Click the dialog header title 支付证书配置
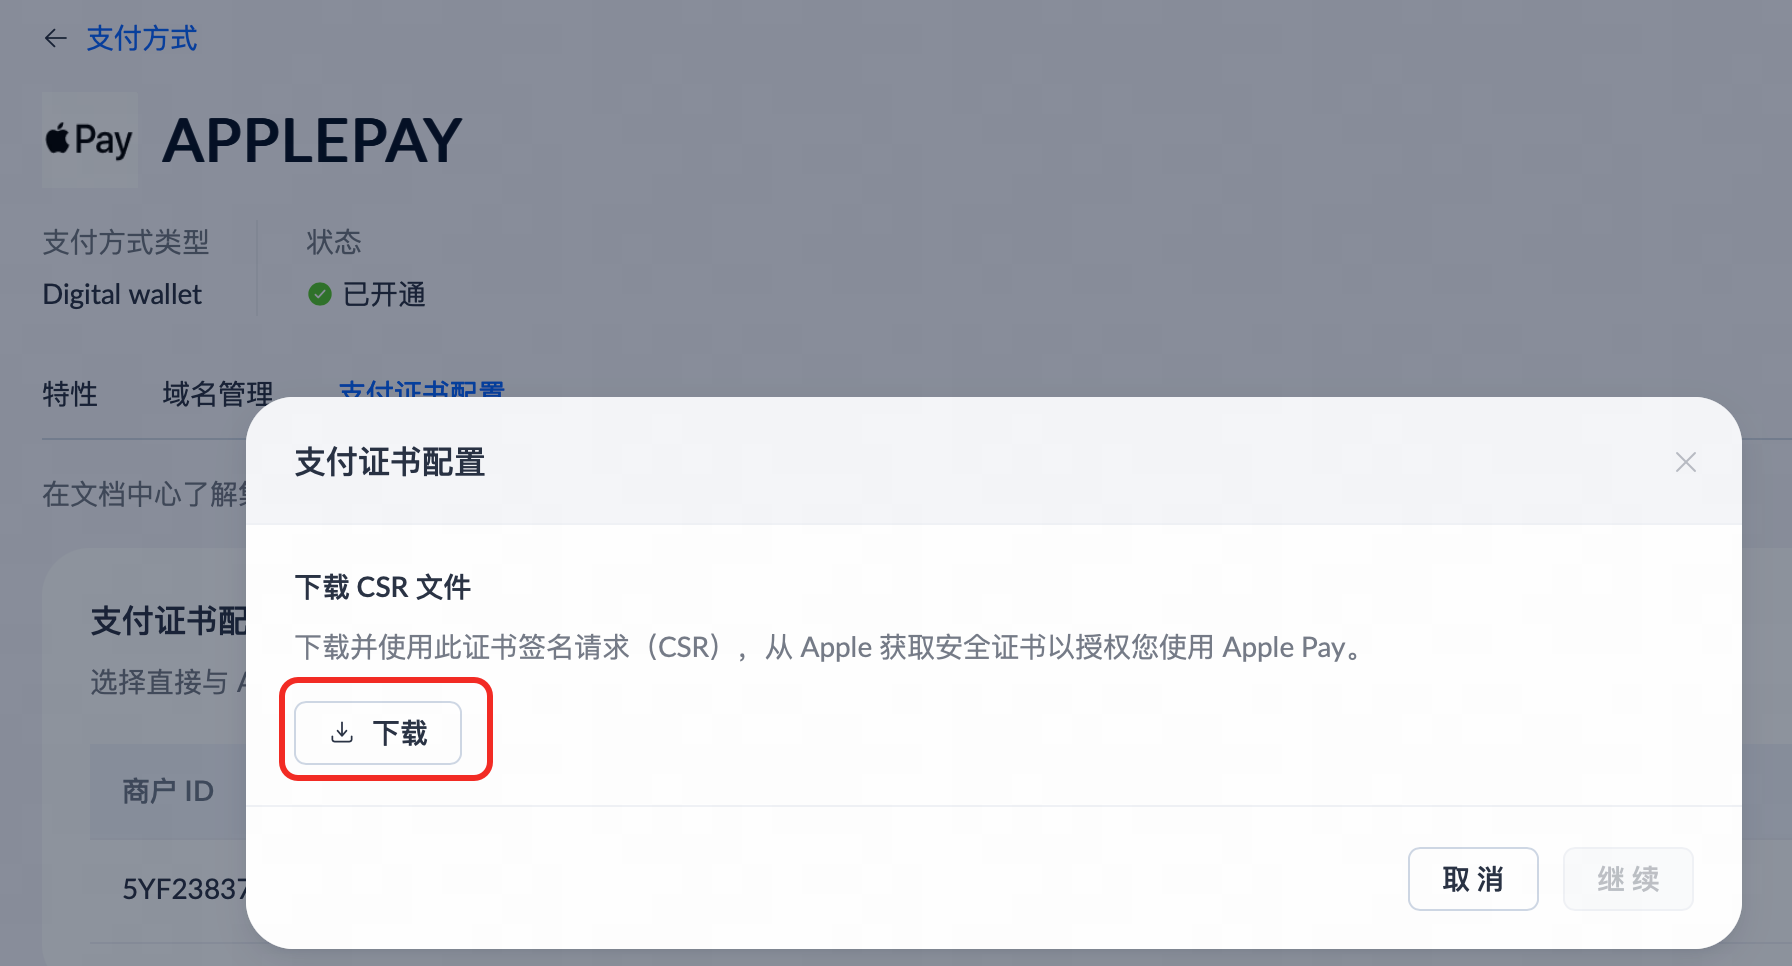This screenshot has height=966, width=1792. pos(390,462)
